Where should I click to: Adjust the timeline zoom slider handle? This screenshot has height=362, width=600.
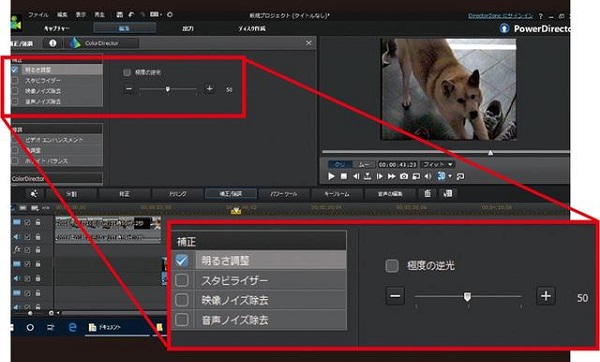click(30, 313)
